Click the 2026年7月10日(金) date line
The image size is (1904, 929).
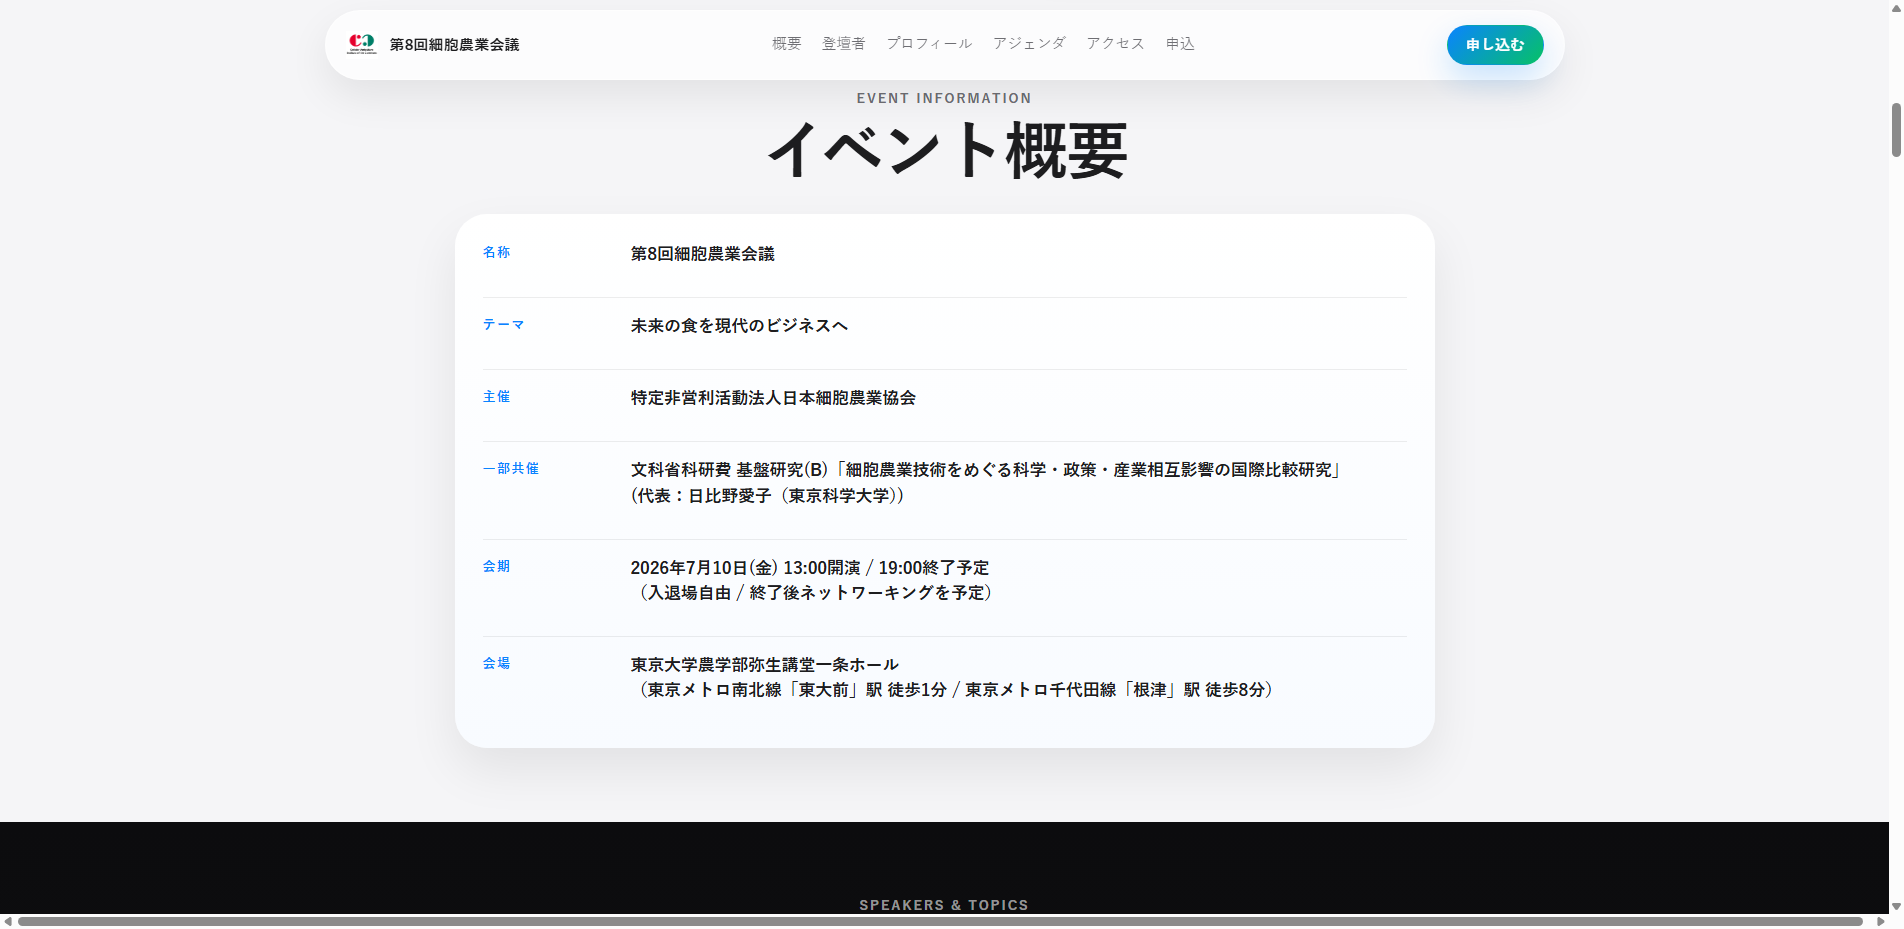809,568
